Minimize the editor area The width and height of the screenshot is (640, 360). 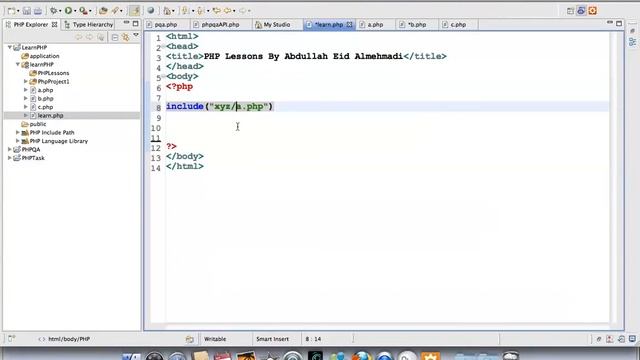pyautogui.click(x=610, y=23)
